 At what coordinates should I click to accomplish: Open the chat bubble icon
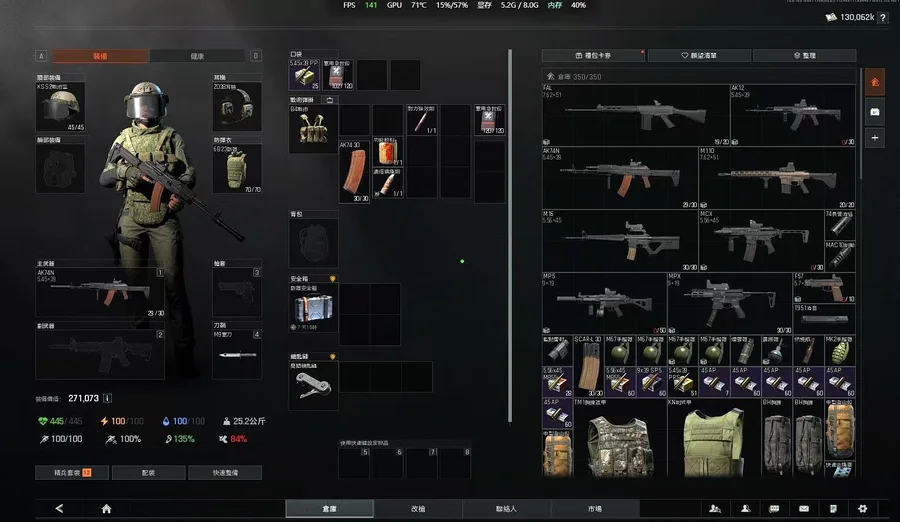click(774, 508)
